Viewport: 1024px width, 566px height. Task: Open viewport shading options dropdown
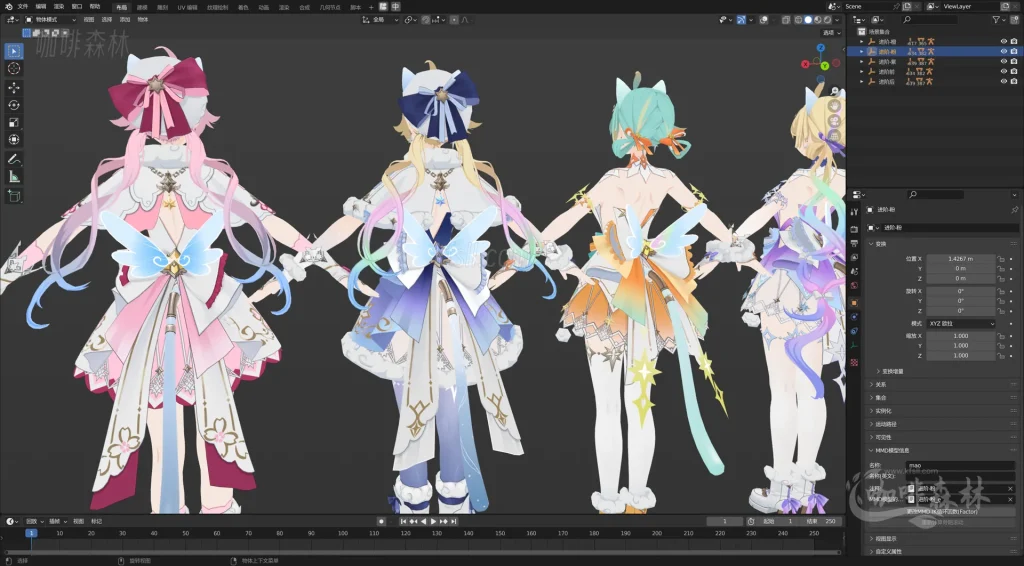coord(837,20)
